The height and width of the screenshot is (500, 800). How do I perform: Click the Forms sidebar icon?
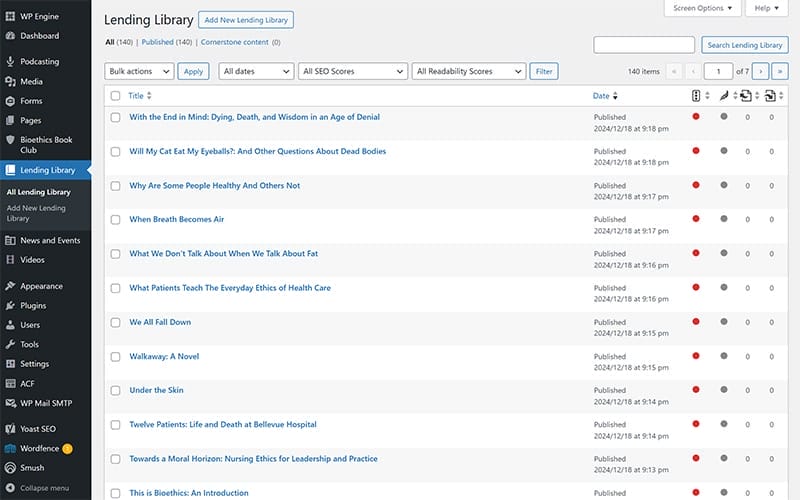[10, 101]
